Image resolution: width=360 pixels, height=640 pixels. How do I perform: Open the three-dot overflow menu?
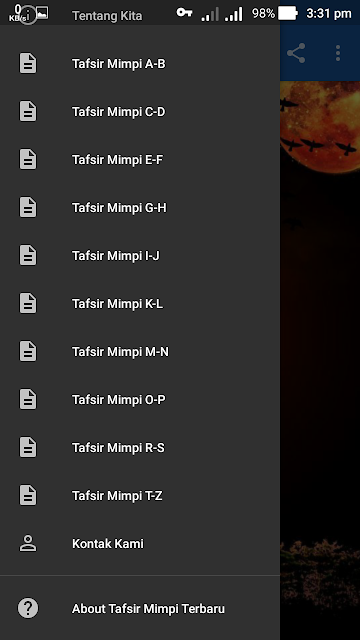(338, 53)
